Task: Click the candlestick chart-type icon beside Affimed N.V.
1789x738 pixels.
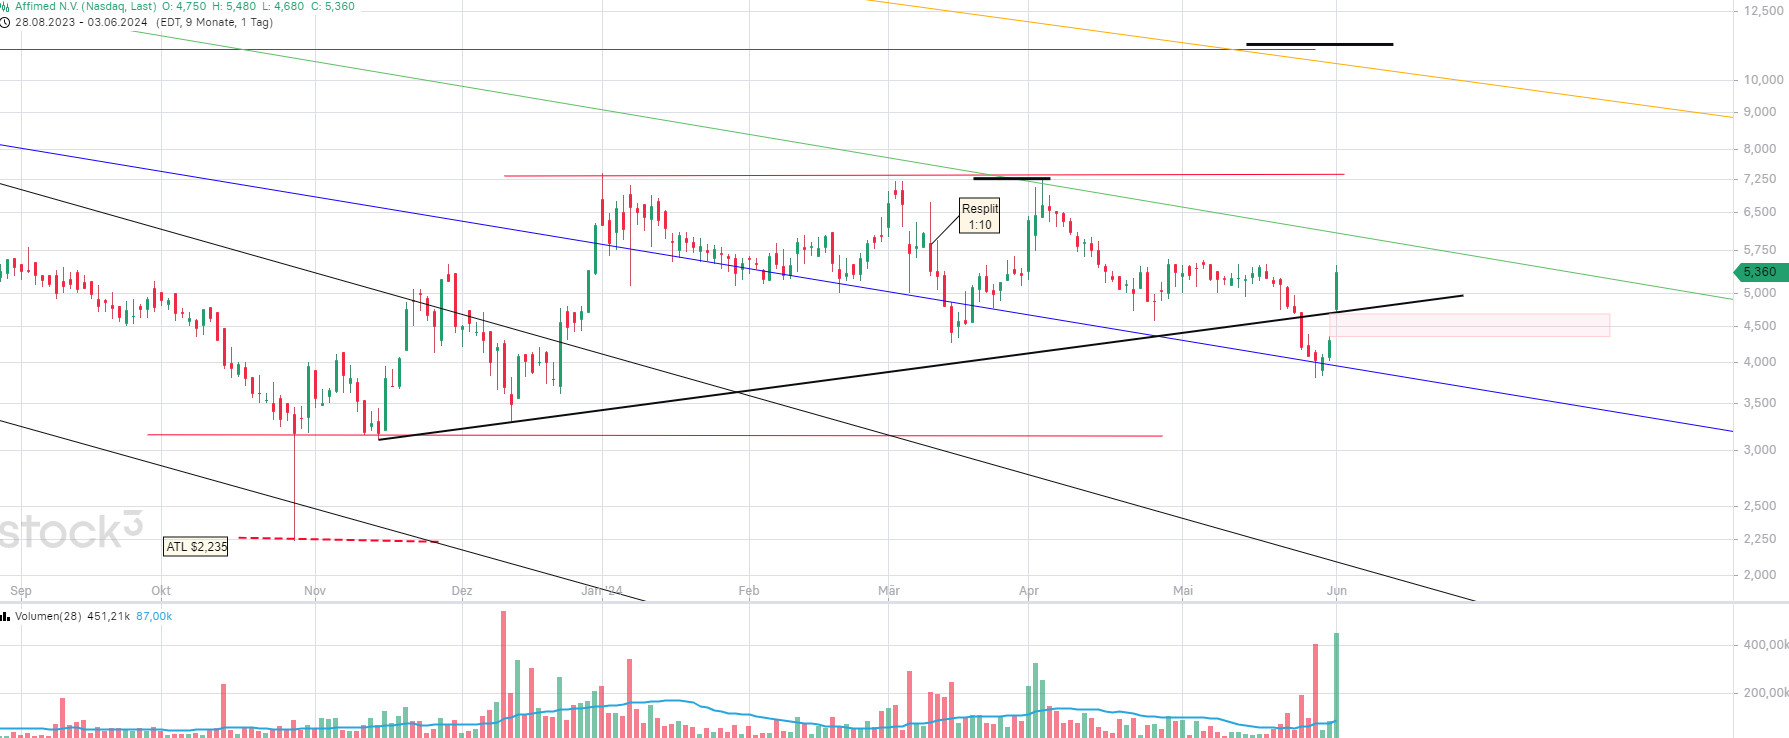Action: [5, 6]
